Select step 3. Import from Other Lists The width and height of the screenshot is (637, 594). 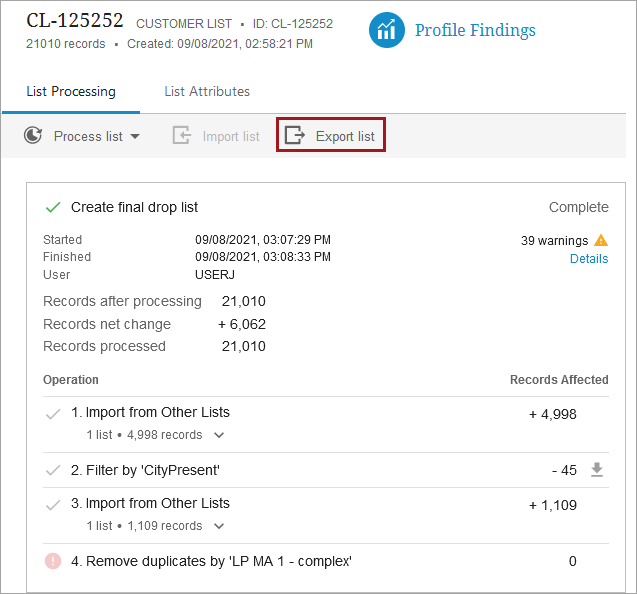(150, 503)
